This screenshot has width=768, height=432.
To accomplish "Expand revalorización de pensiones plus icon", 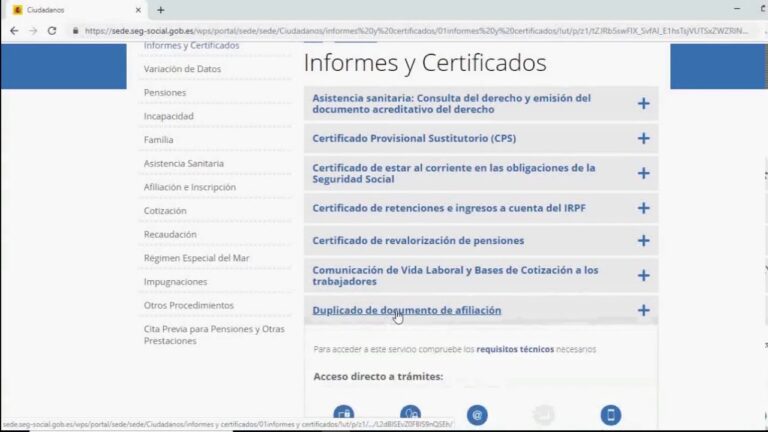I will pyautogui.click(x=644, y=240).
